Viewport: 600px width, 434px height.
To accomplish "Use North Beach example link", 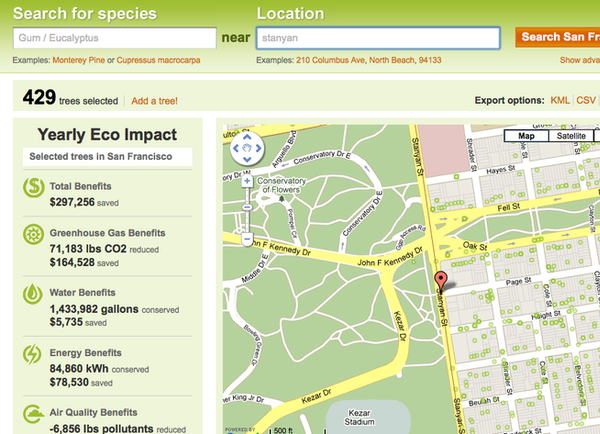I will (x=392, y=60).
